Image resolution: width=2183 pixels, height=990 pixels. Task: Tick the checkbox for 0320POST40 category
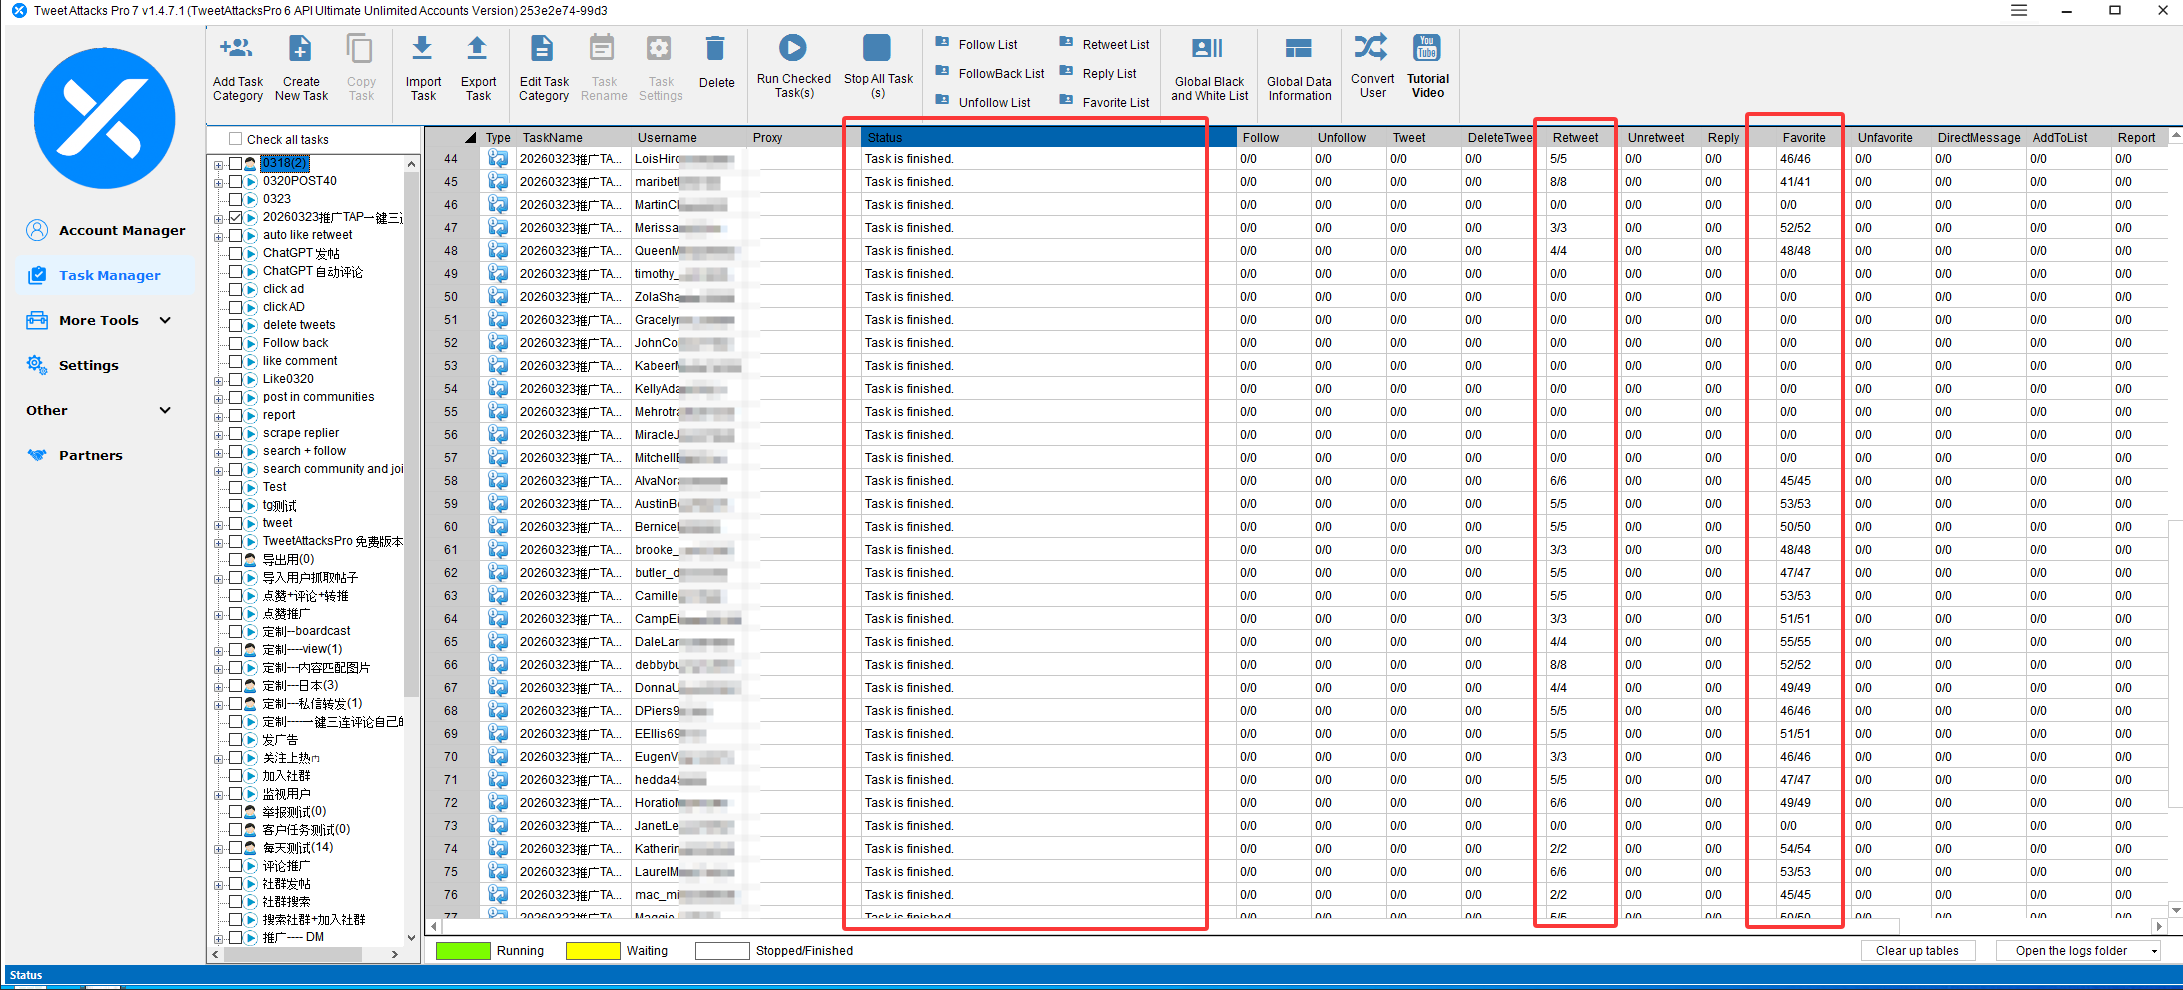click(235, 181)
